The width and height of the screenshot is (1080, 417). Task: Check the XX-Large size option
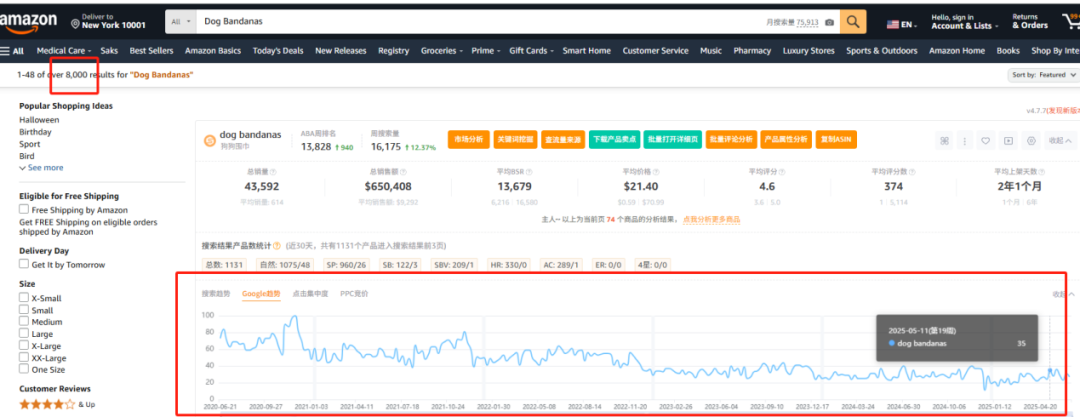pyautogui.click(x=24, y=357)
